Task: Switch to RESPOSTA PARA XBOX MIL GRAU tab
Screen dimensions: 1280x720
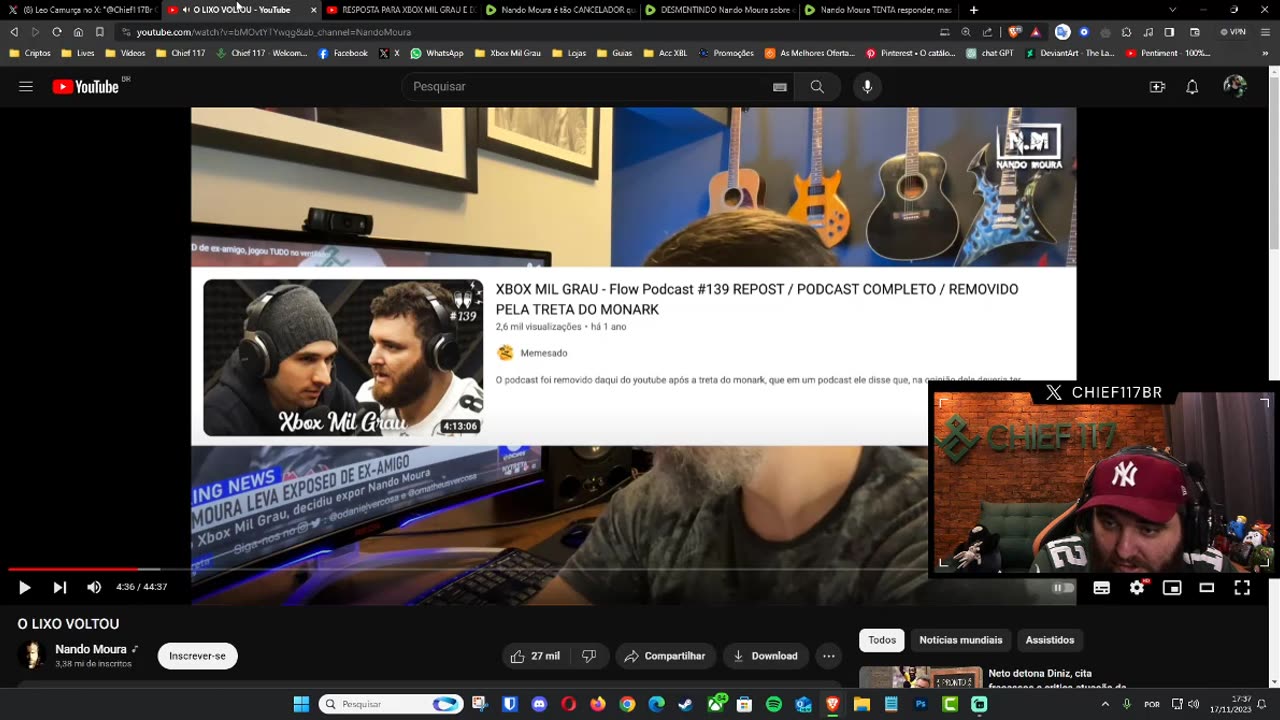Action: pyautogui.click(x=400, y=10)
